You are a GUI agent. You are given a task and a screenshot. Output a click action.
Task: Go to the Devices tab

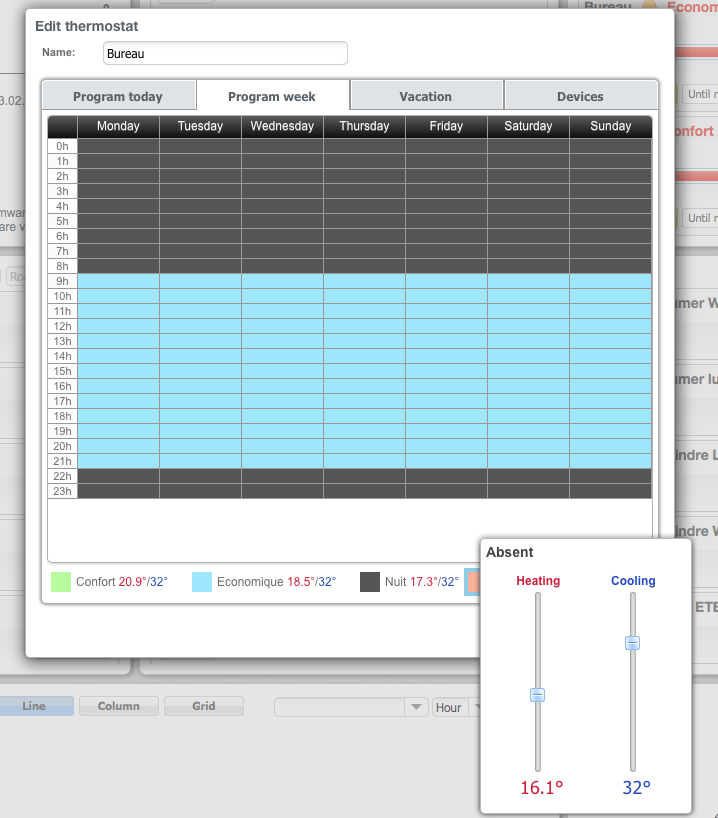point(580,96)
